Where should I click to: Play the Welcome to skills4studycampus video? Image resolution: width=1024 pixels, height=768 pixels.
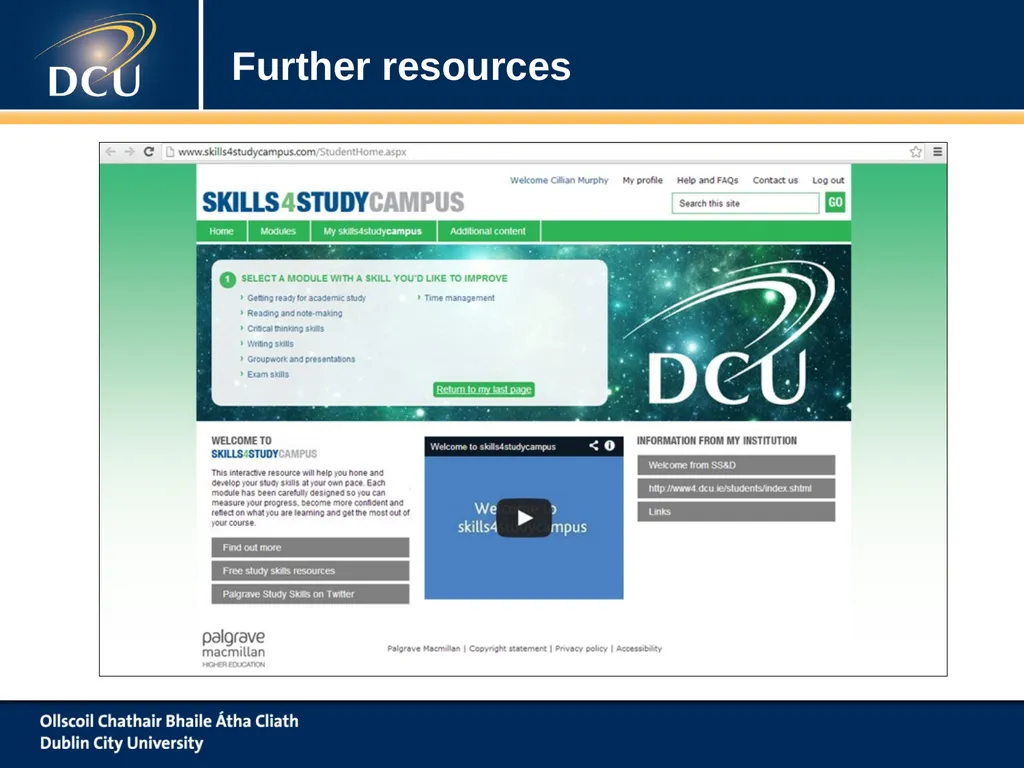pos(524,518)
